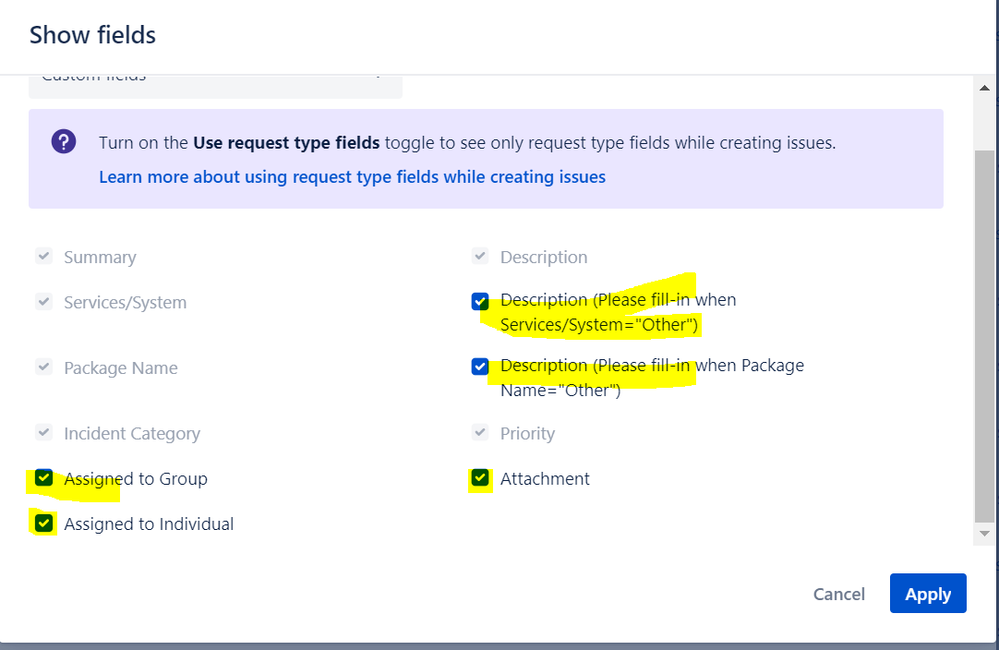Screen dimensions: 999x650
Task: Click the purple question mark help icon
Action: (x=64, y=141)
